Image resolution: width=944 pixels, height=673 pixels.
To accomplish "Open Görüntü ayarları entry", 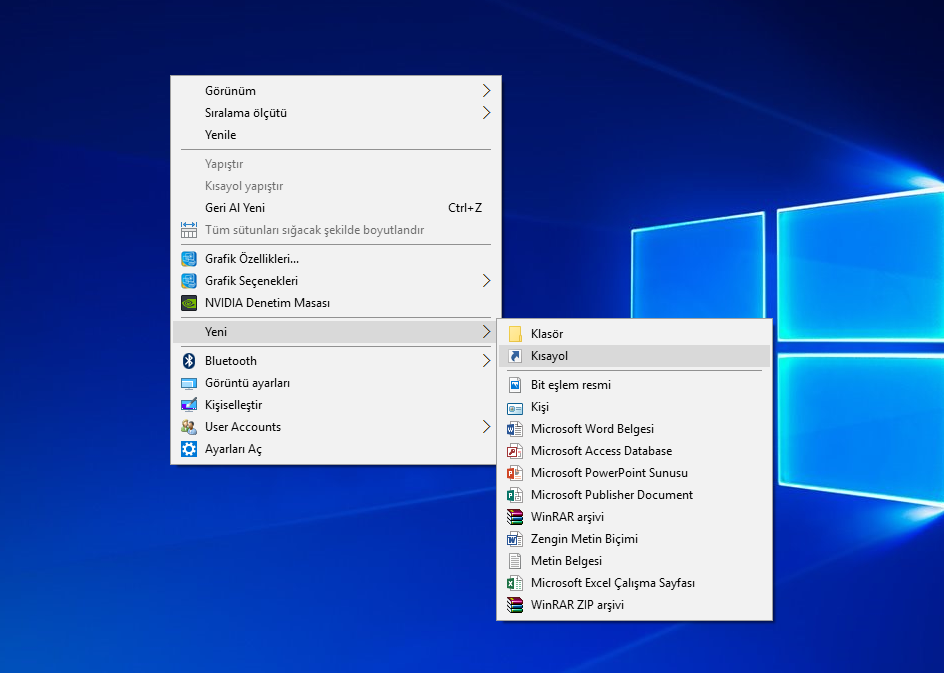I will (336, 383).
